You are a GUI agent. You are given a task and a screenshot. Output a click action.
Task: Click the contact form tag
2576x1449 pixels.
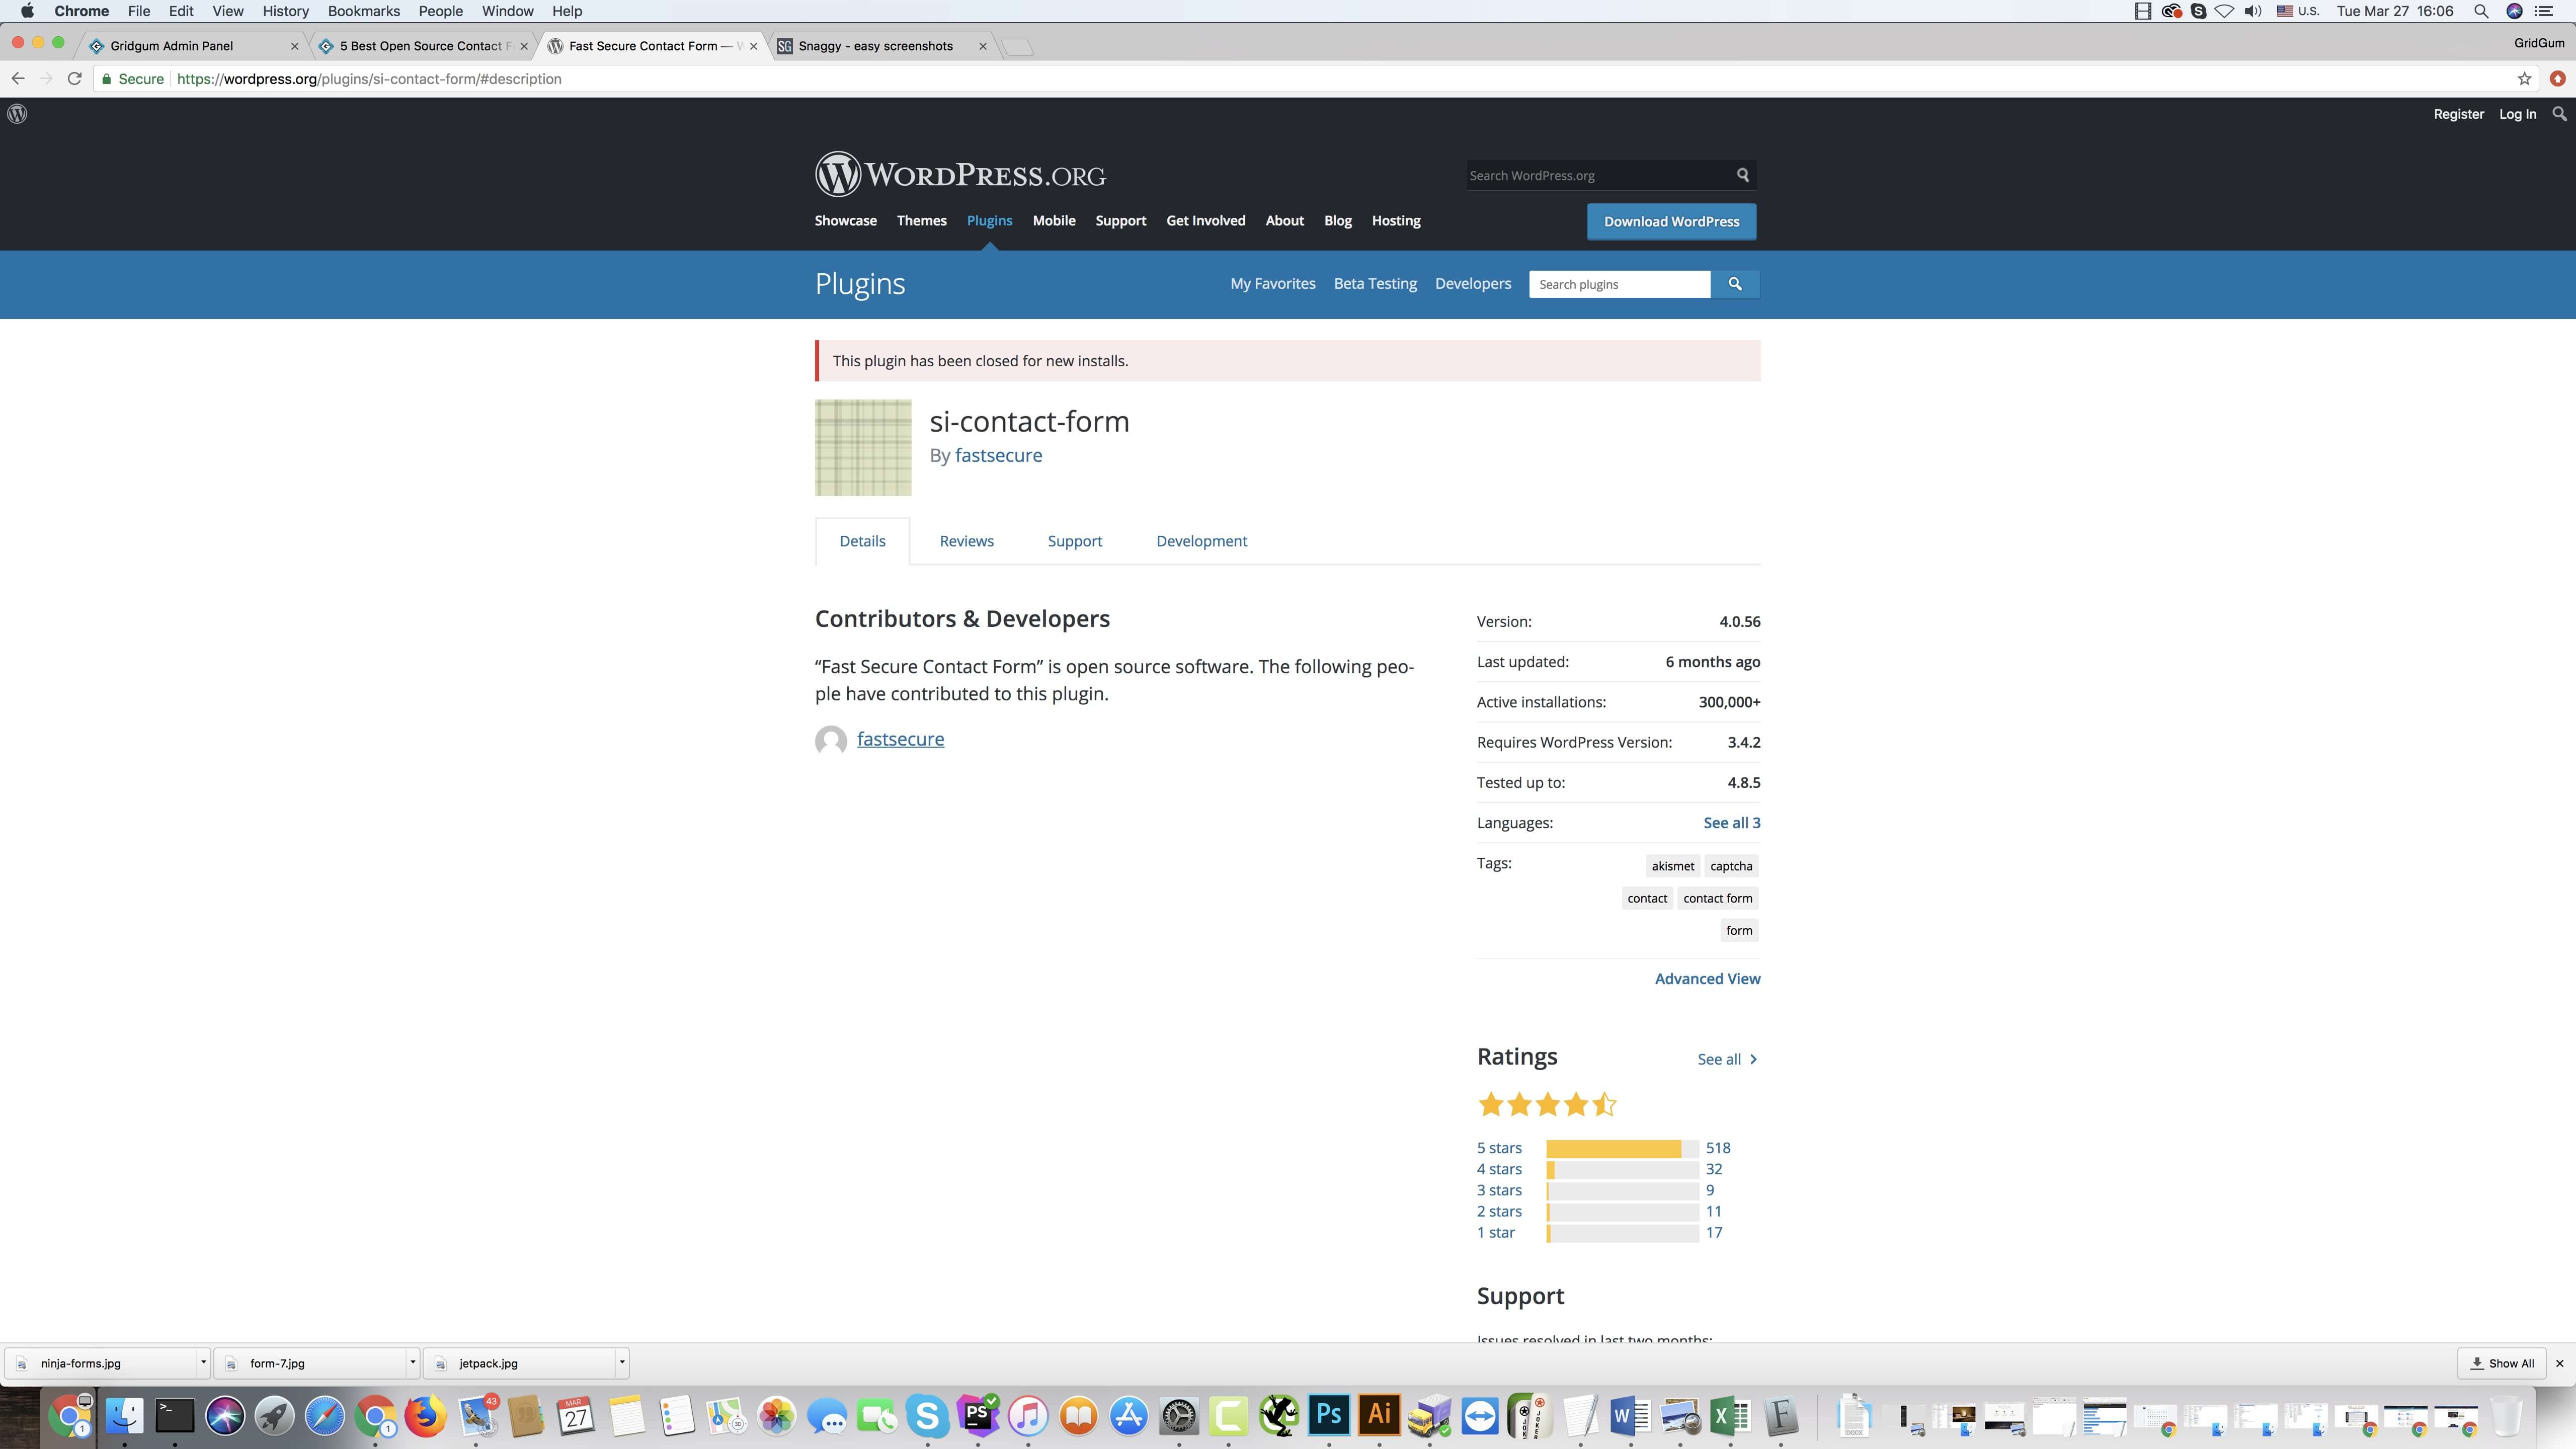(1717, 898)
